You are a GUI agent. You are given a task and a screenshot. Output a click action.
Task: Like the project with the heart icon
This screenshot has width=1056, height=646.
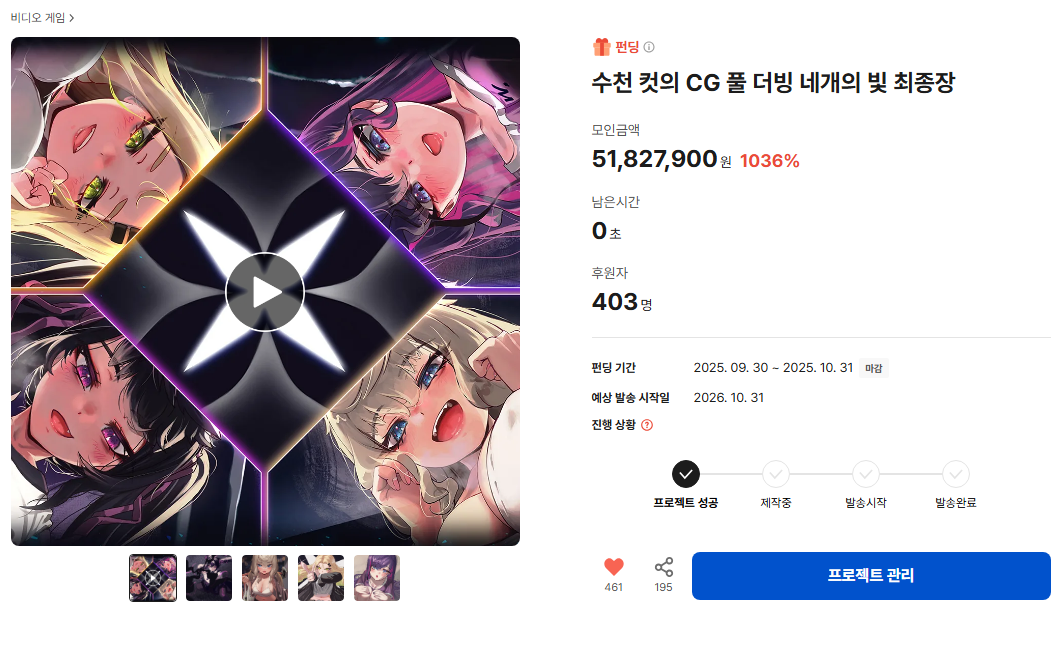coord(614,567)
